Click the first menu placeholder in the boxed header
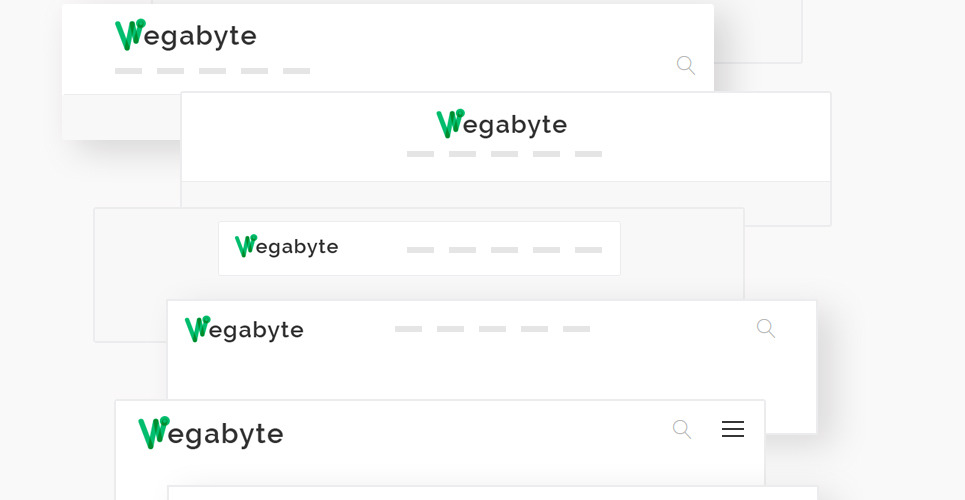The image size is (965, 500). [420, 250]
